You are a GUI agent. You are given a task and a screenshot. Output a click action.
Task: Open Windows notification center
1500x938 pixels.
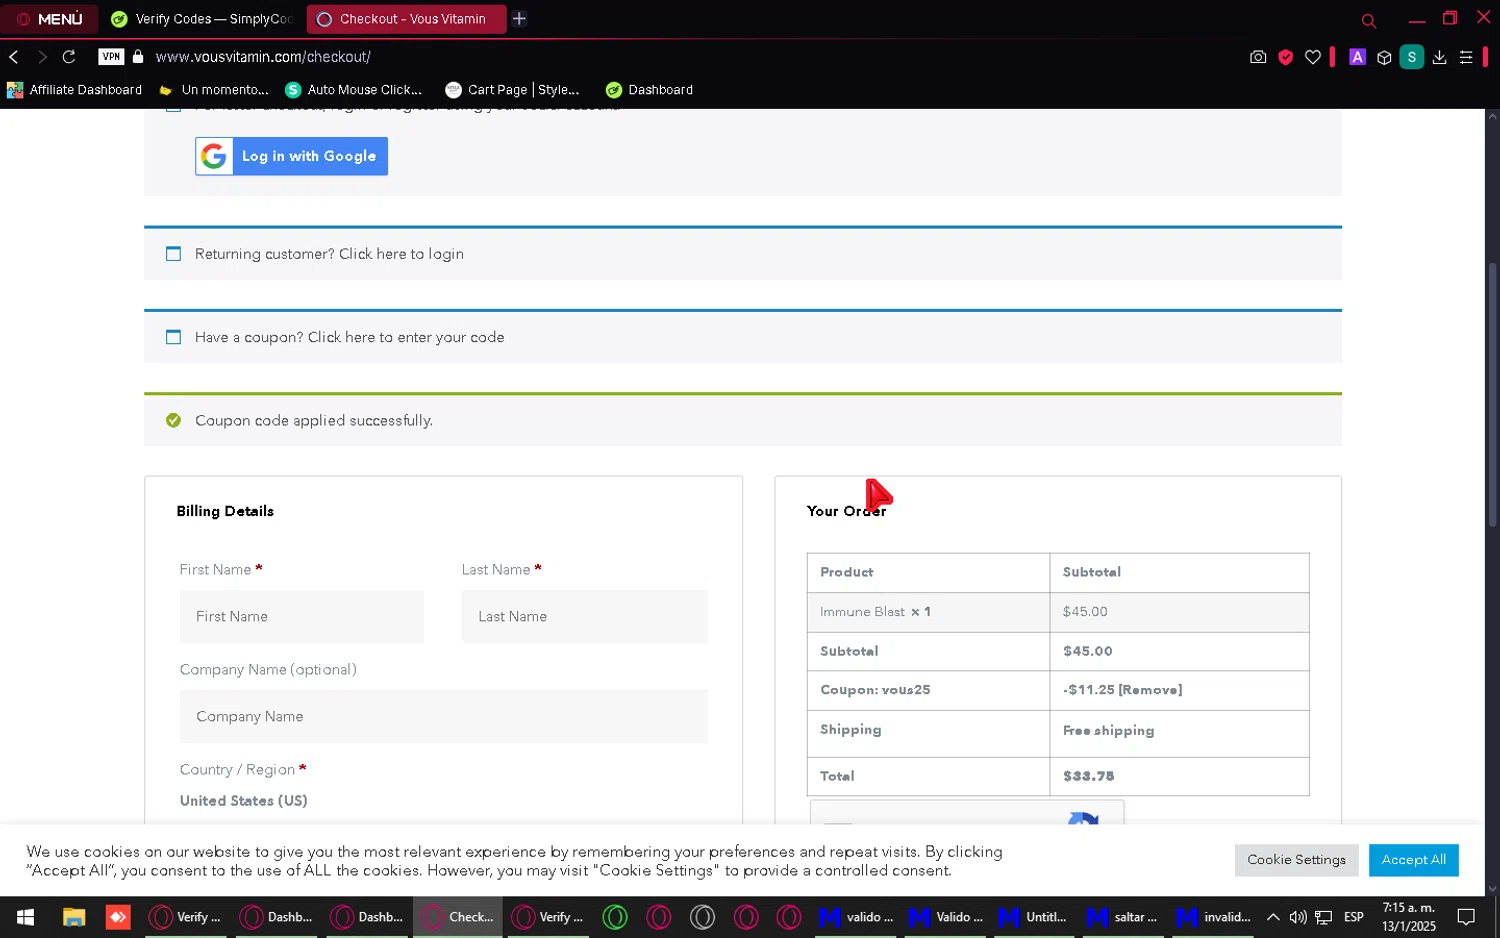coord(1466,917)
